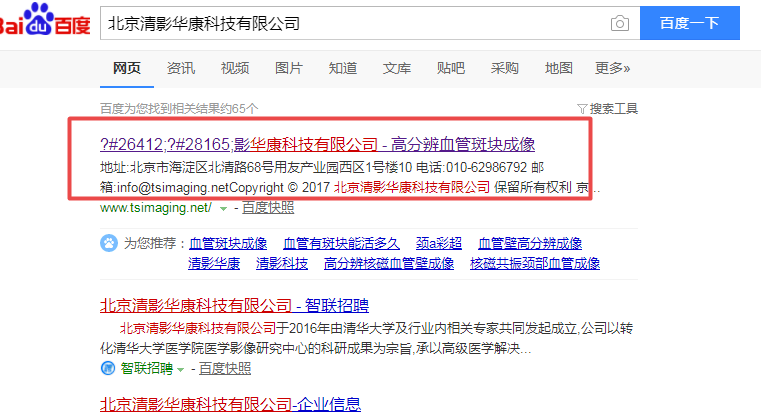
Task: Click the Baidu logo
Action: pos(45,20)
